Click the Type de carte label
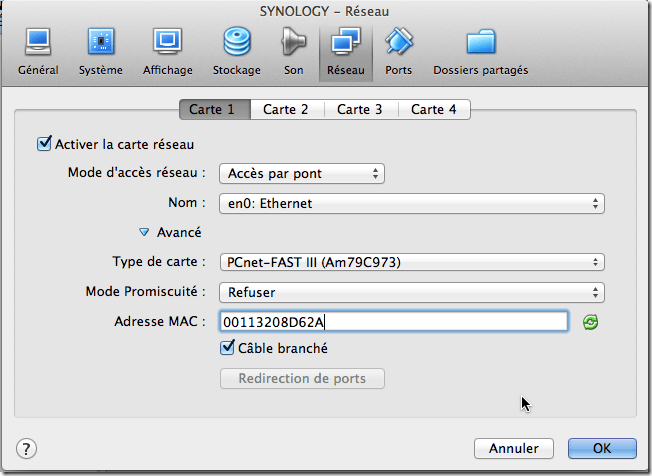 159,261
